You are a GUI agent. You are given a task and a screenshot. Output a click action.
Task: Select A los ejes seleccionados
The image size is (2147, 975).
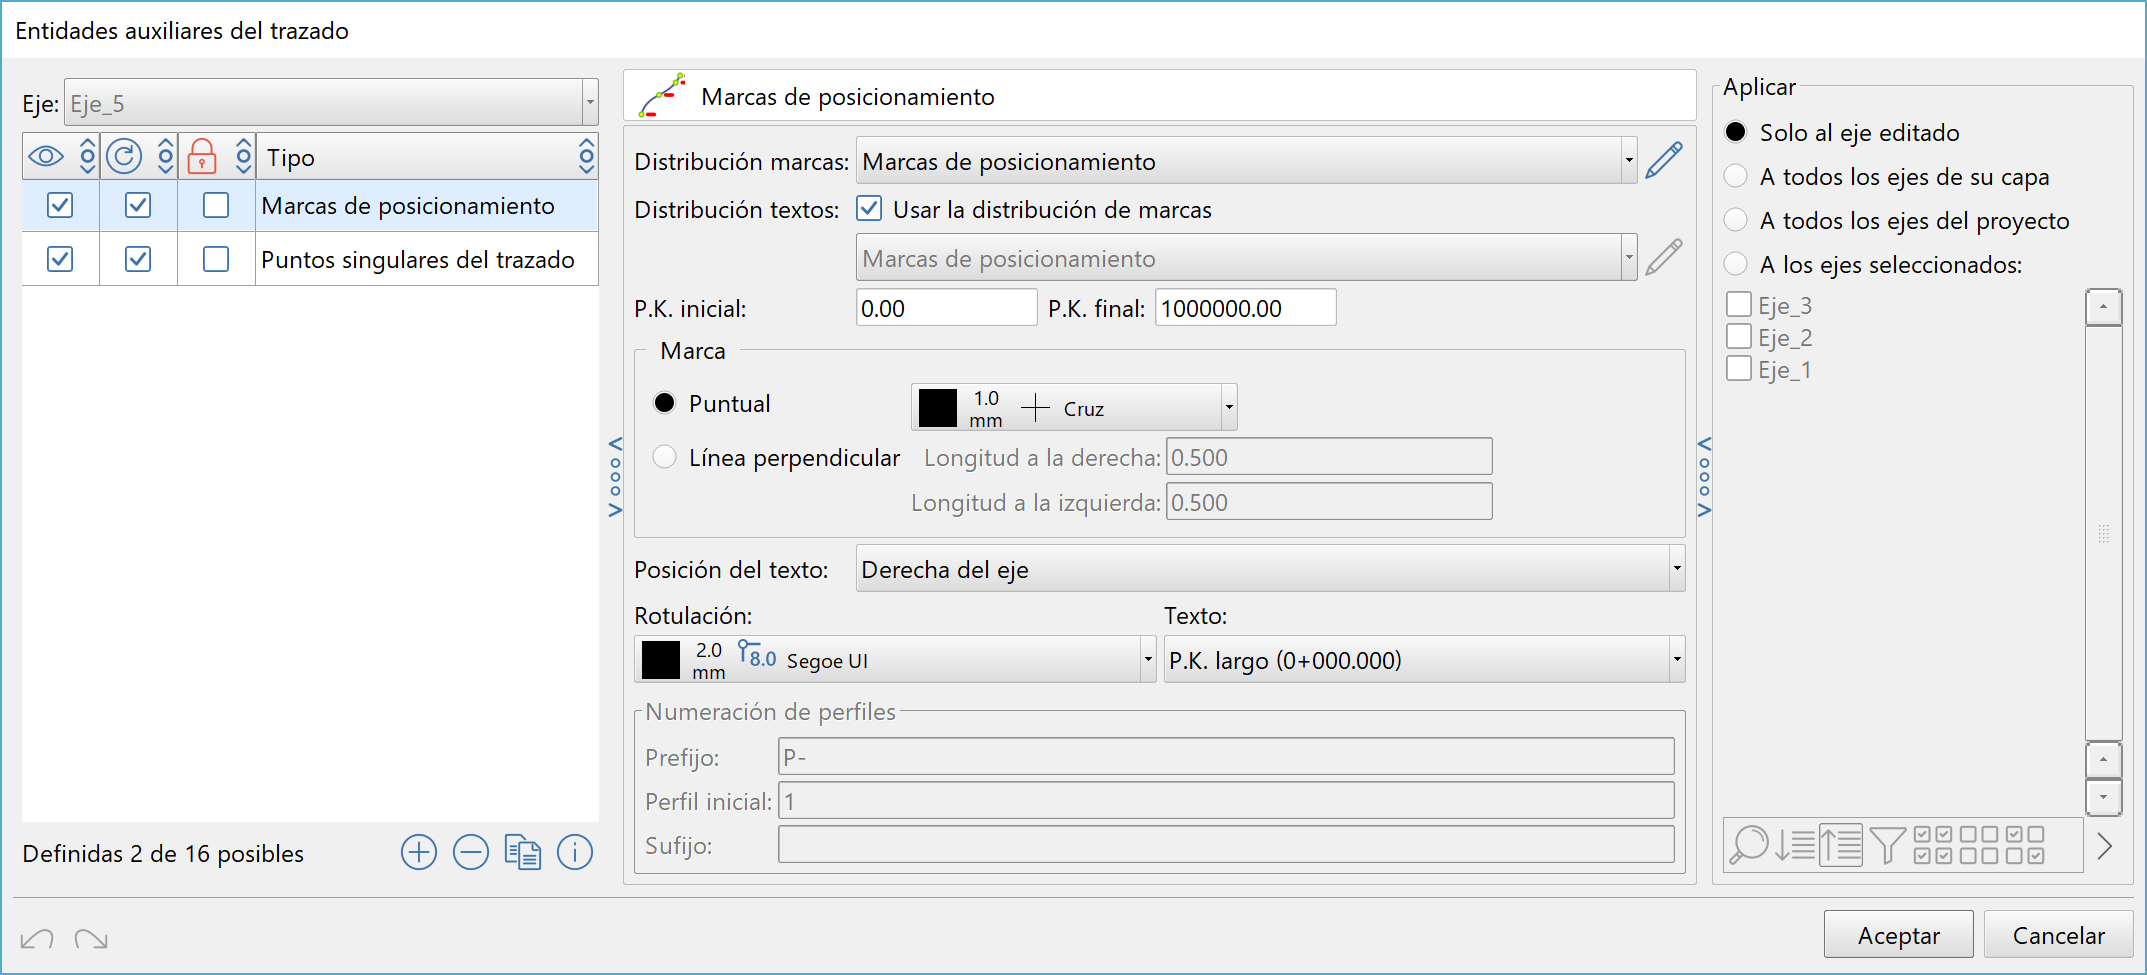(x=1736, y=264)
